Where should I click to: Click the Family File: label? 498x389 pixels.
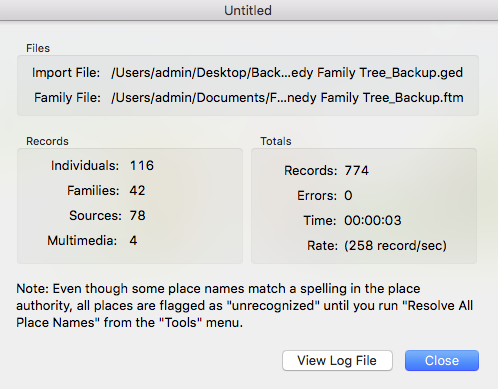[x=67, y=98]
